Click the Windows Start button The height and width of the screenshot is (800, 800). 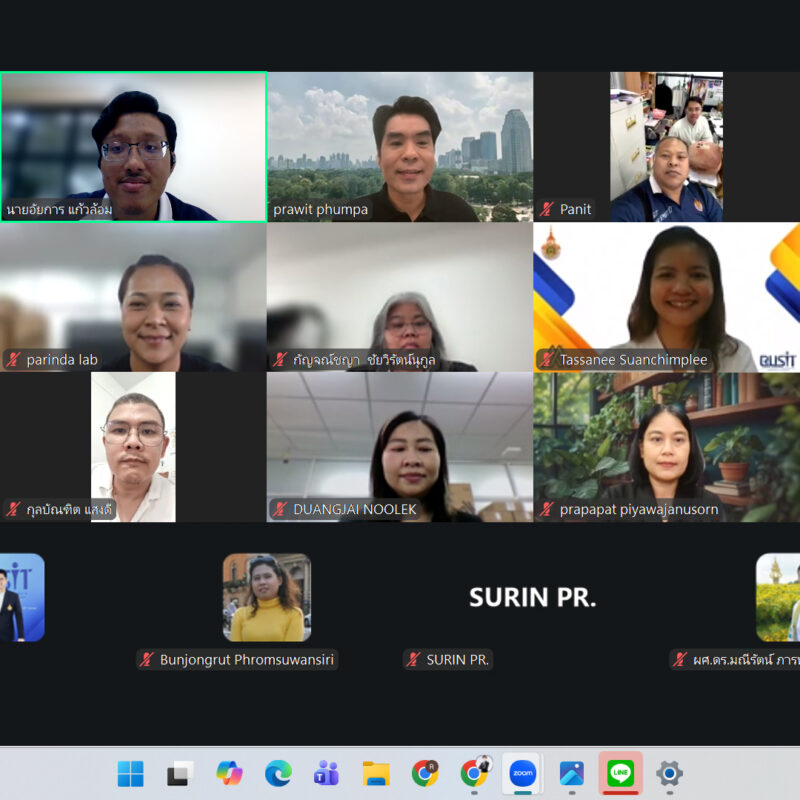131,773
